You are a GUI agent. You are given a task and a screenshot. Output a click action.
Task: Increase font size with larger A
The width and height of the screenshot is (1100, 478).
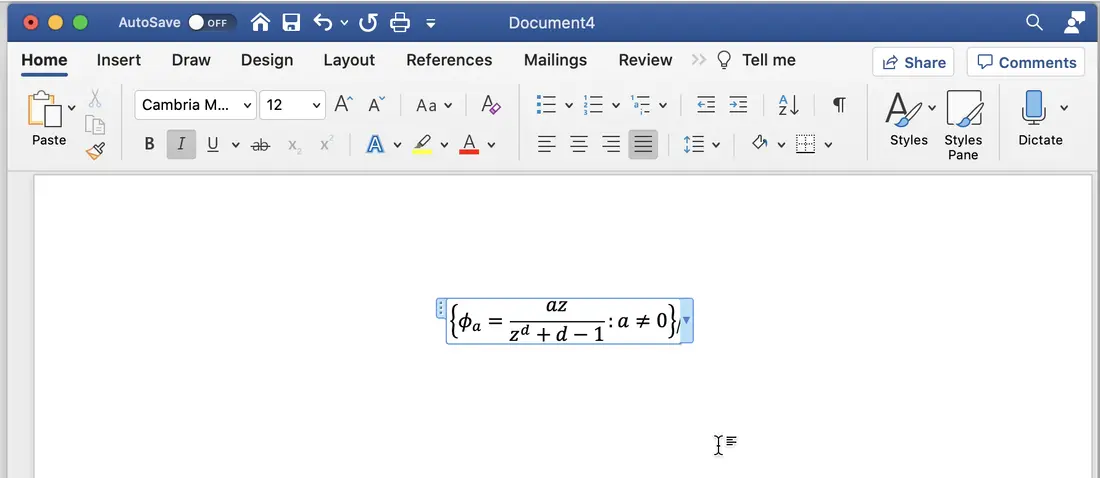344,105
